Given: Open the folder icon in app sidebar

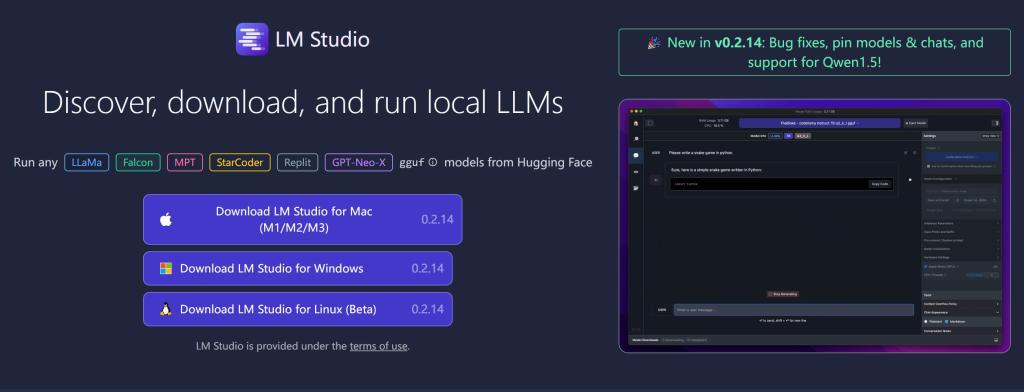Looking at the screenshot, I should (x=635, y=188).
